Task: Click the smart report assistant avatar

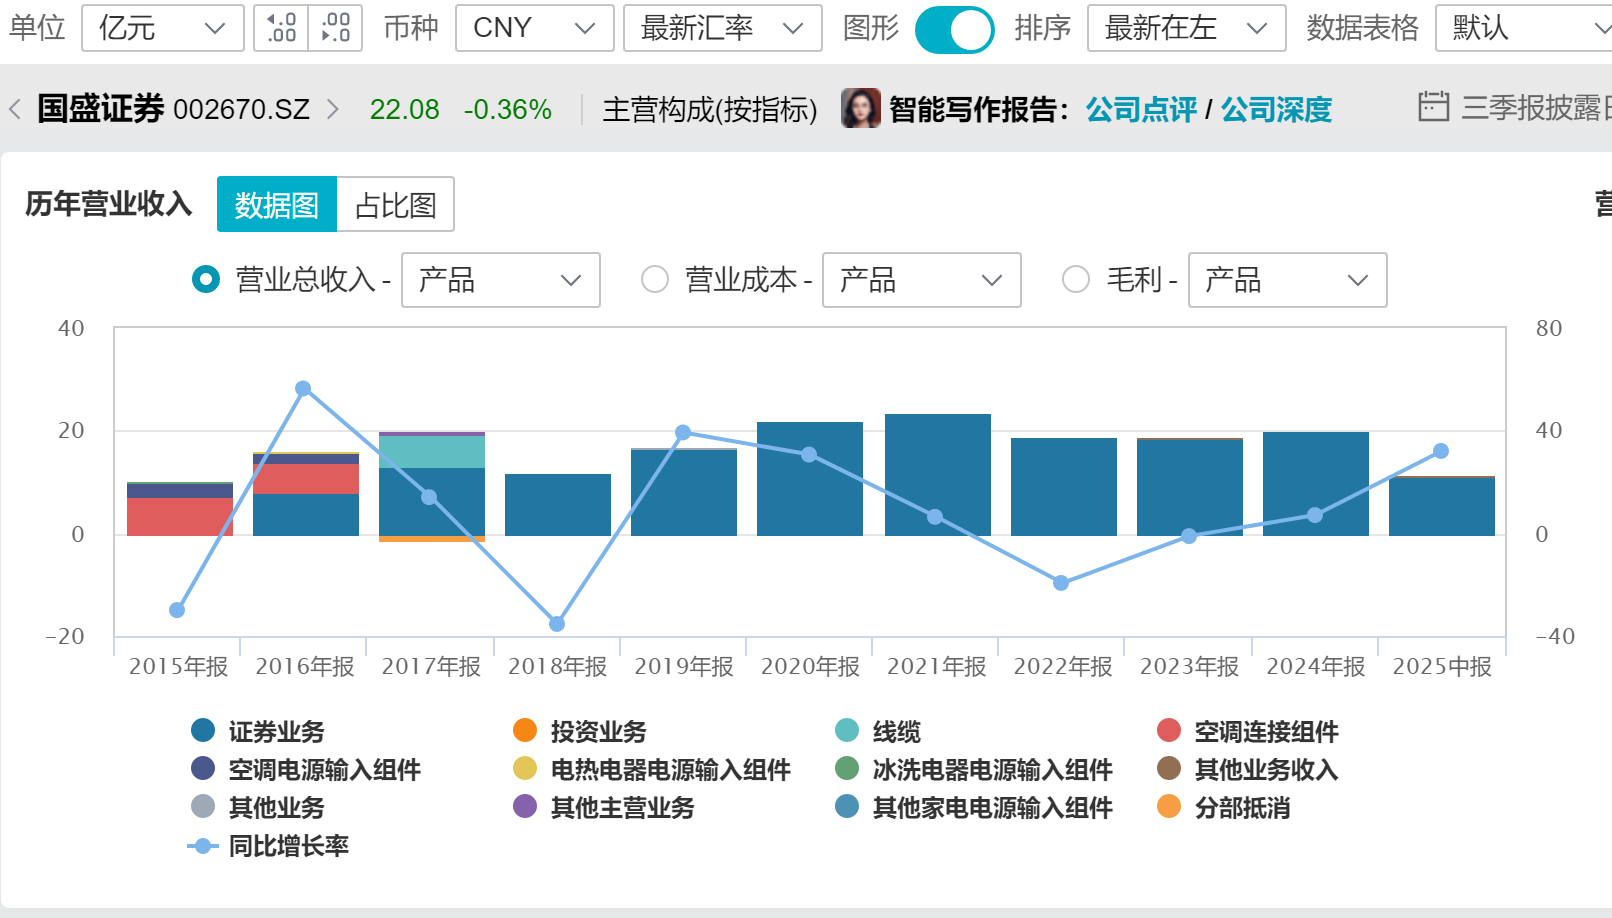Action: 860,109
